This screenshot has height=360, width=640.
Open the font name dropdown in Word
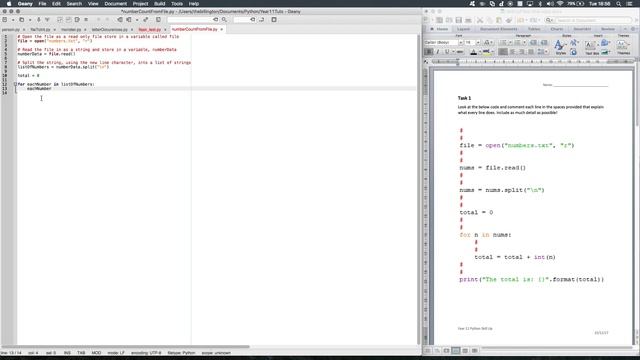461,42
